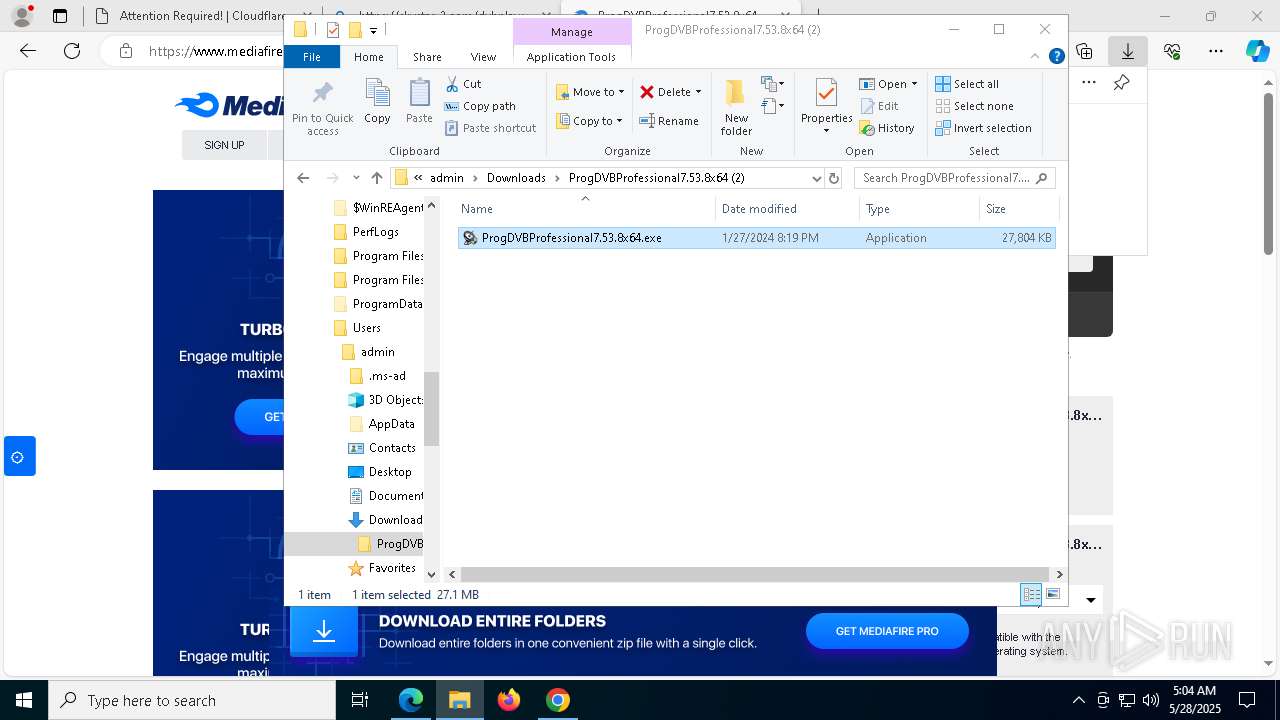Select 3D Objects in the tree
1280x720 pixels.
385,400
